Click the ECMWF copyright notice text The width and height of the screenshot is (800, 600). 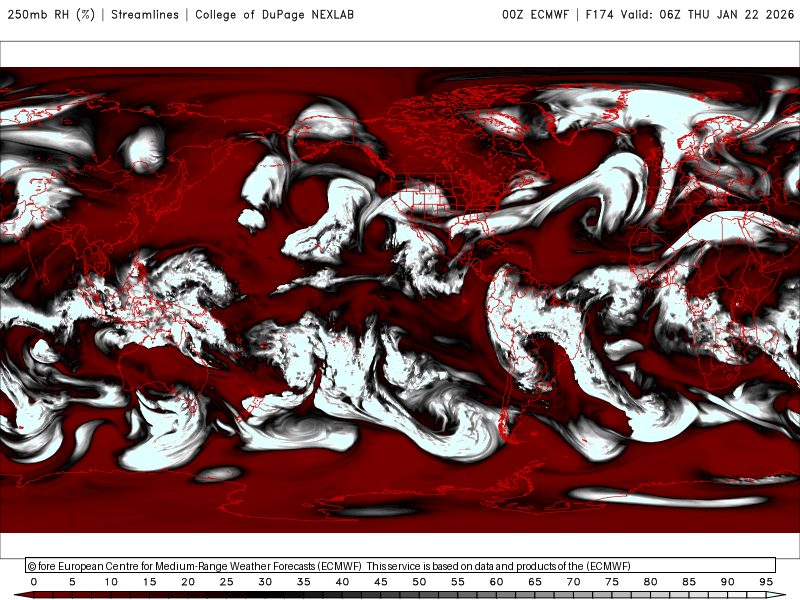329,566
